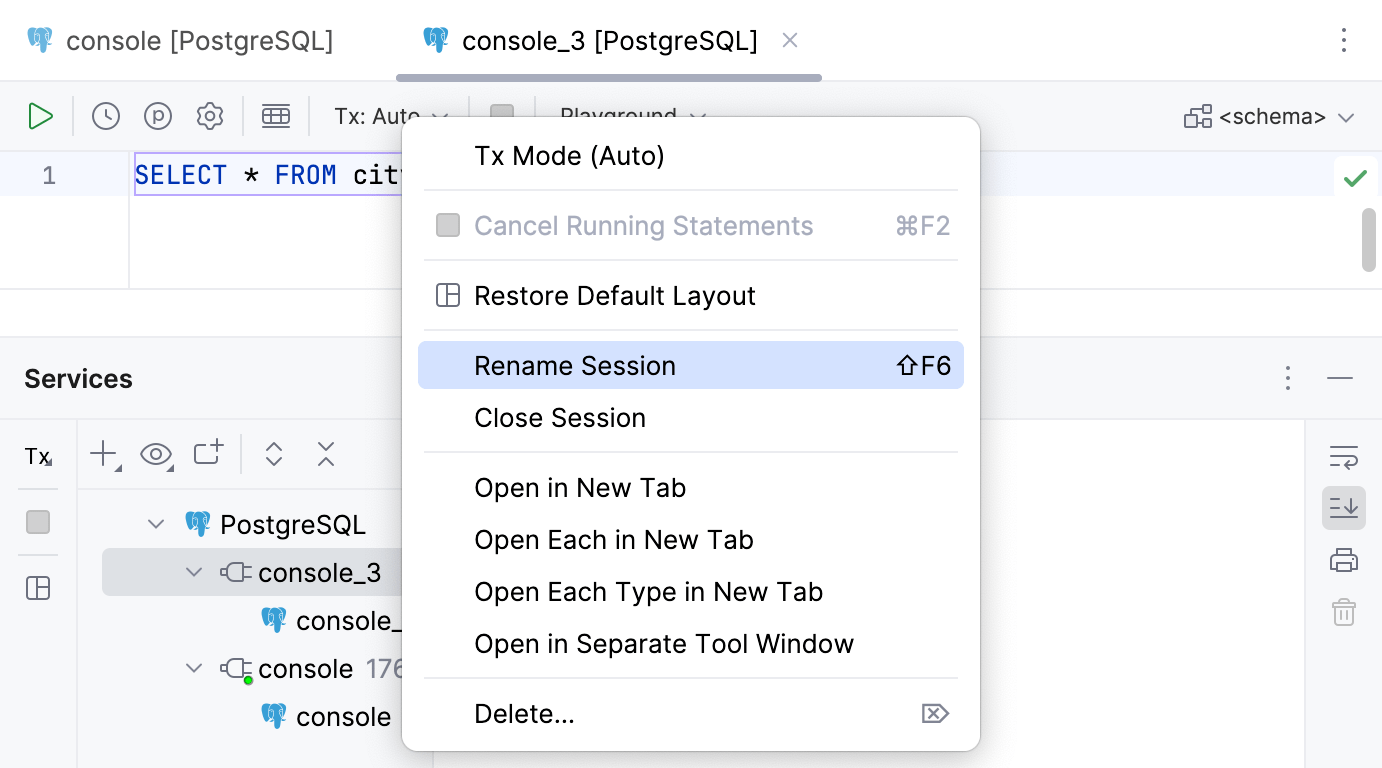Screen dimensions: 1382x768
Task: Toggle the Tx filter in Services toolbar
Action: 37,456
